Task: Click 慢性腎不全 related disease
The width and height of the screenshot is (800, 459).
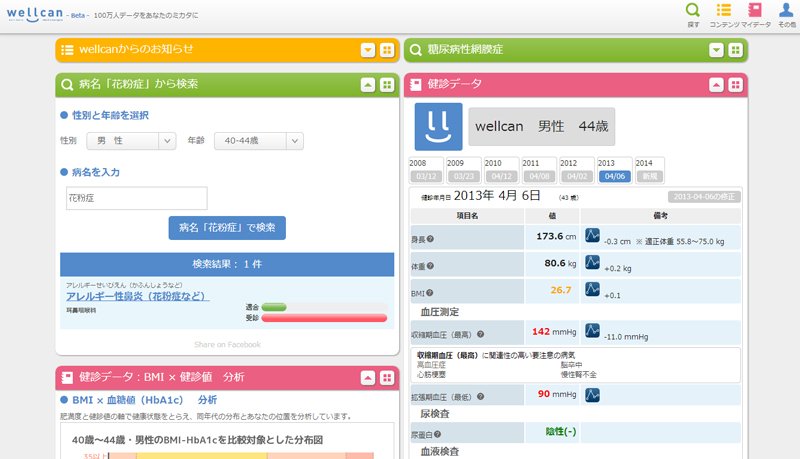Action: [x=579, y=374]
